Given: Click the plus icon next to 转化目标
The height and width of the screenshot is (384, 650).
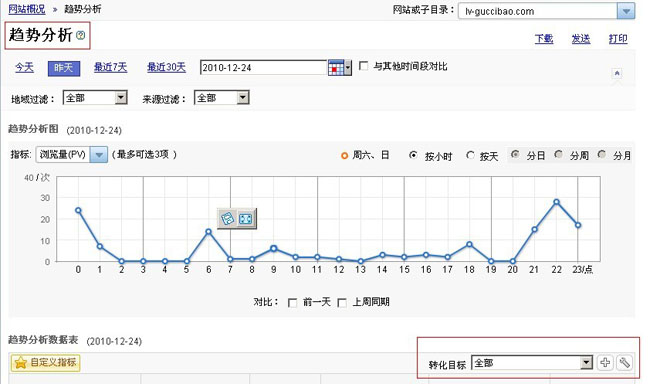Looking at the screenshot, I should click(605, 363).
